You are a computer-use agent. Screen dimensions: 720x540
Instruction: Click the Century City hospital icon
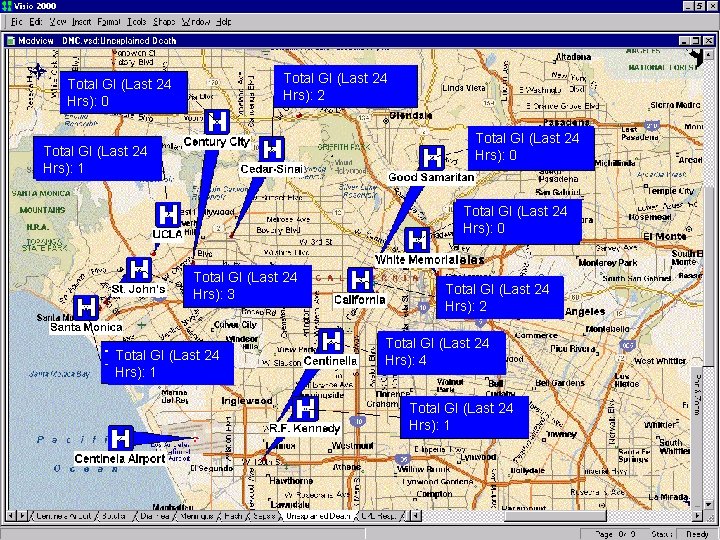(216, 122)
